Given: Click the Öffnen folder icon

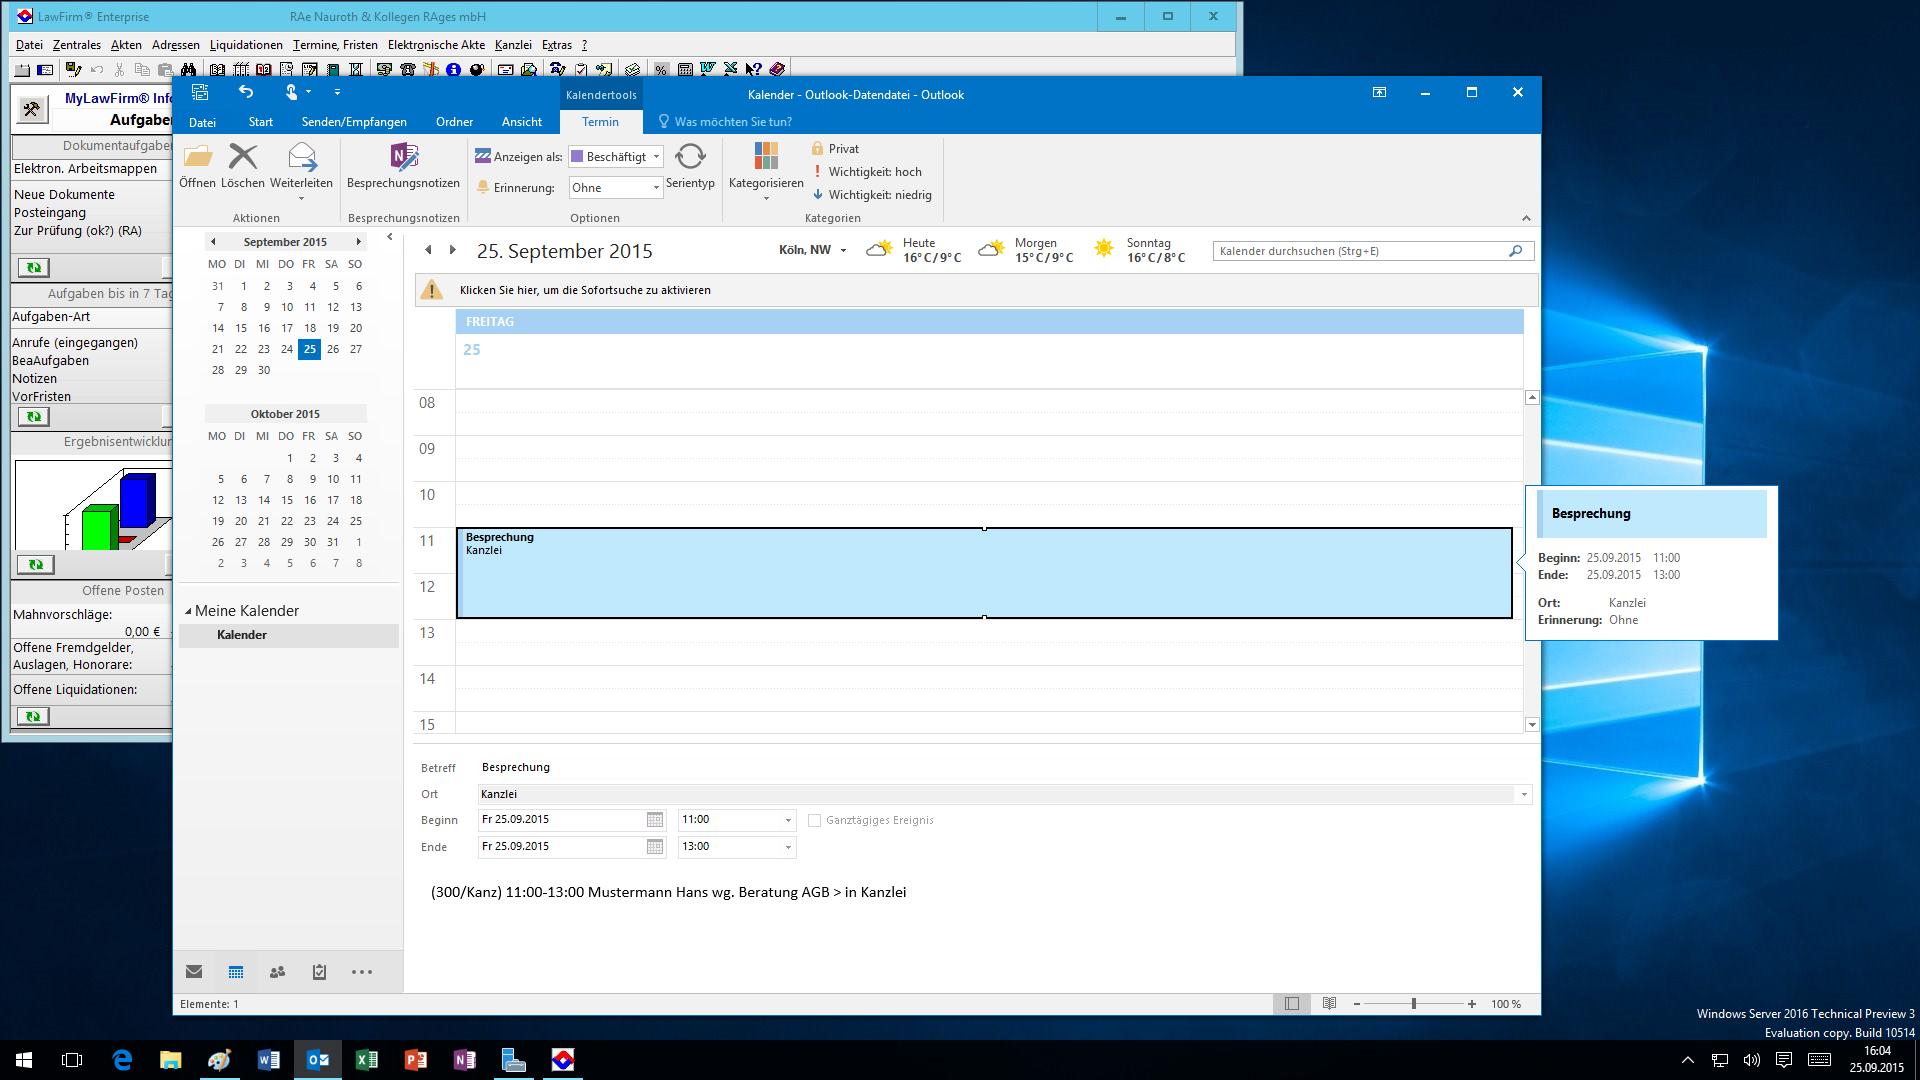Looking at the screenshot, I should point(197,157).
